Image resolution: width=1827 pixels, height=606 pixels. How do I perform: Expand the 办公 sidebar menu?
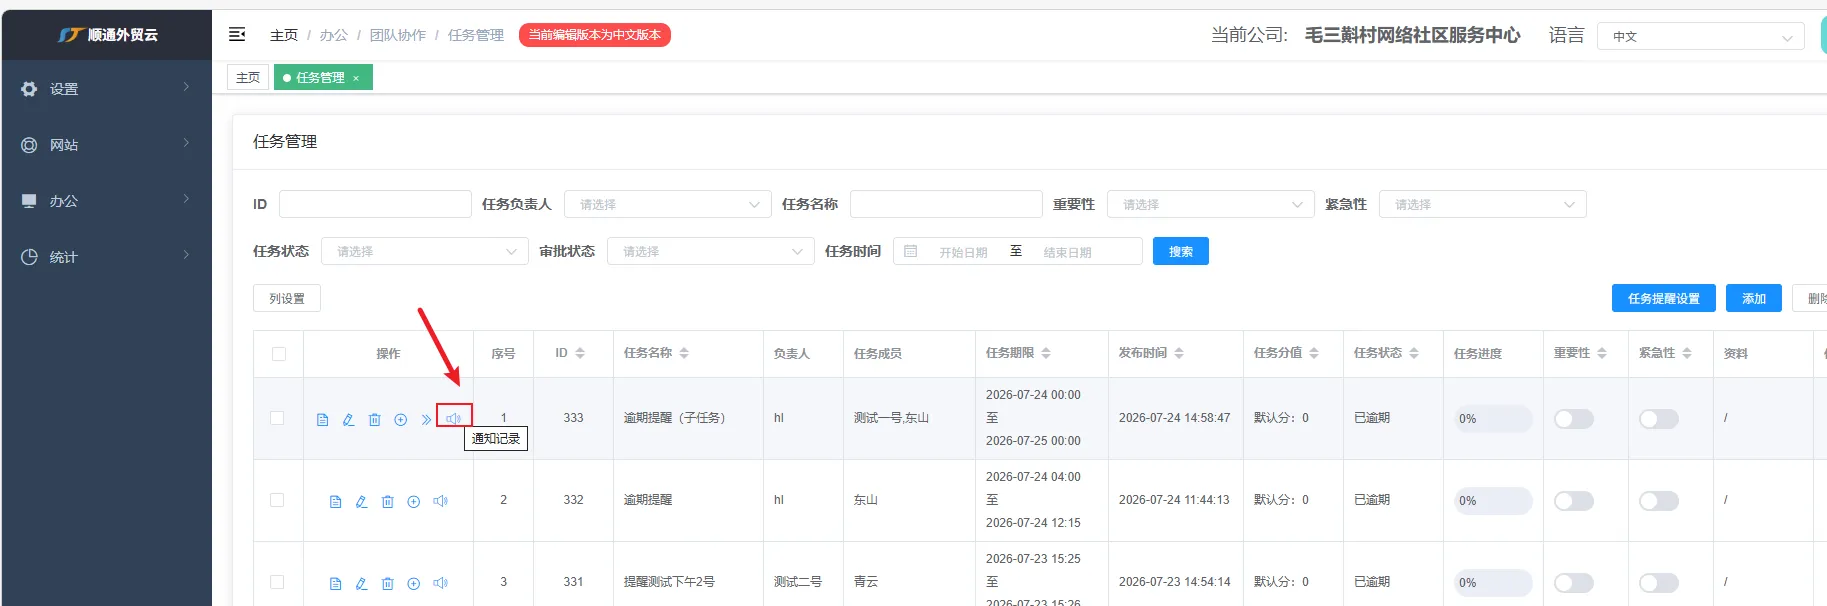coord(107,201)
